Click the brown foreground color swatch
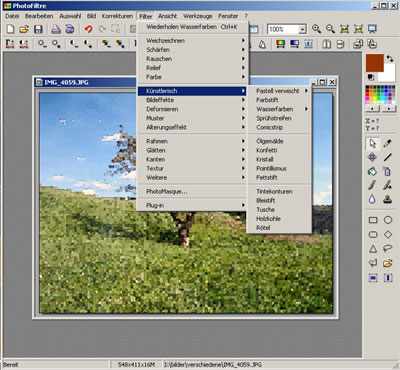 [374, 63]
